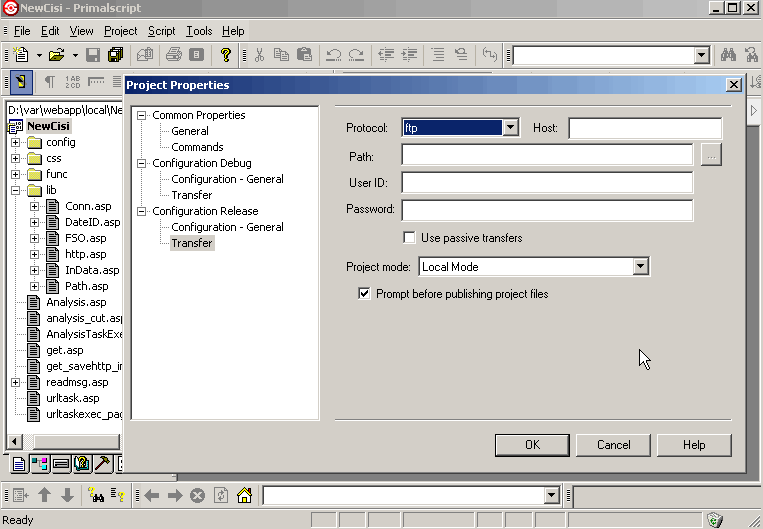This screenshot has height=529, width=763.
Task: Select Commands in the properties tree
Action: pos(197,147)
